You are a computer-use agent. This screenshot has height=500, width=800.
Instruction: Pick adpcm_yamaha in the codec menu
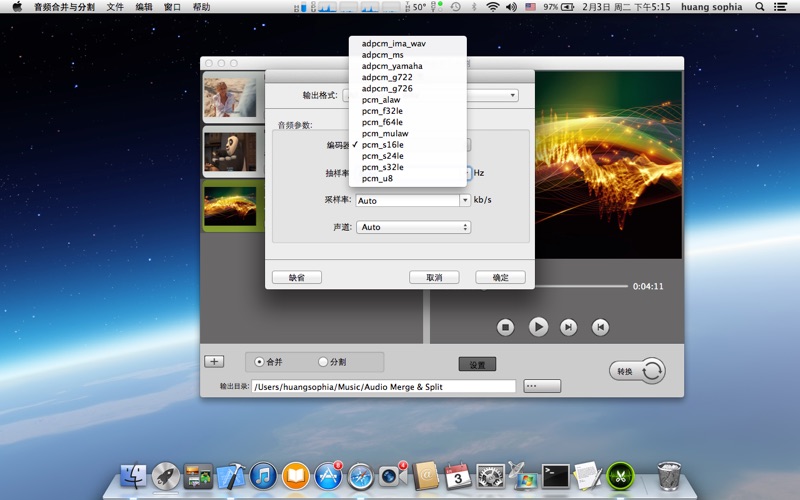pyautogui.click(x=392, y=66)
